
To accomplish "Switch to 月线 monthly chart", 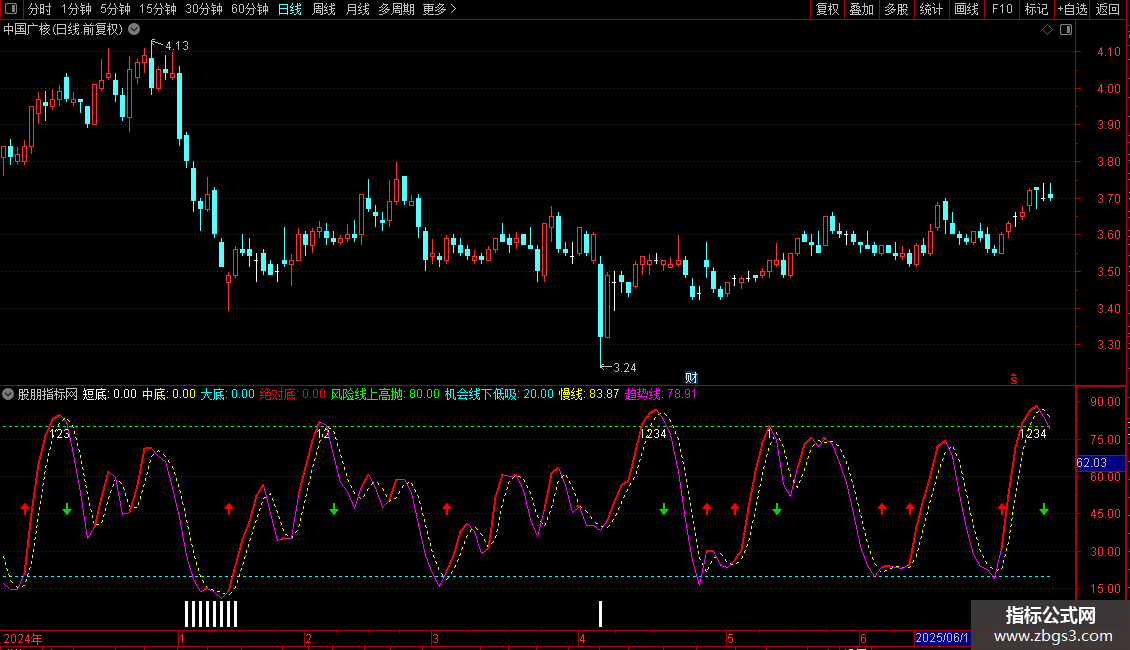I will coord(357,9).
